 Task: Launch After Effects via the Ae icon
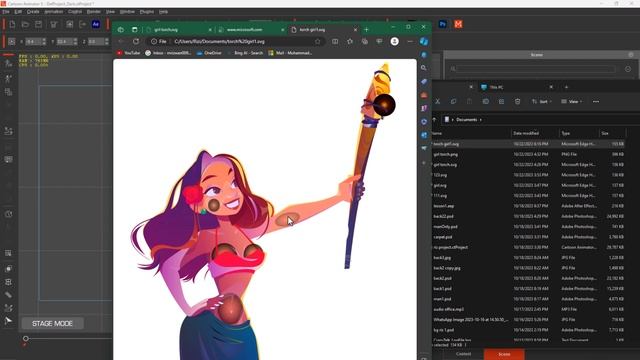coord(96,24)
